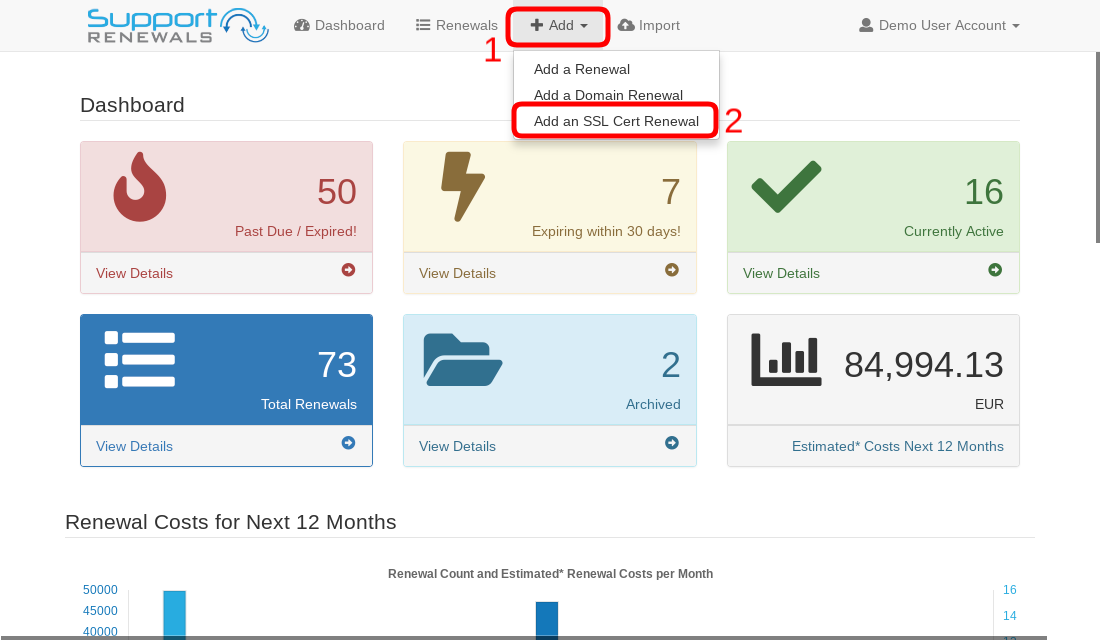
Task: Click the 45000 axis label
Action: [x=100, y=611]
